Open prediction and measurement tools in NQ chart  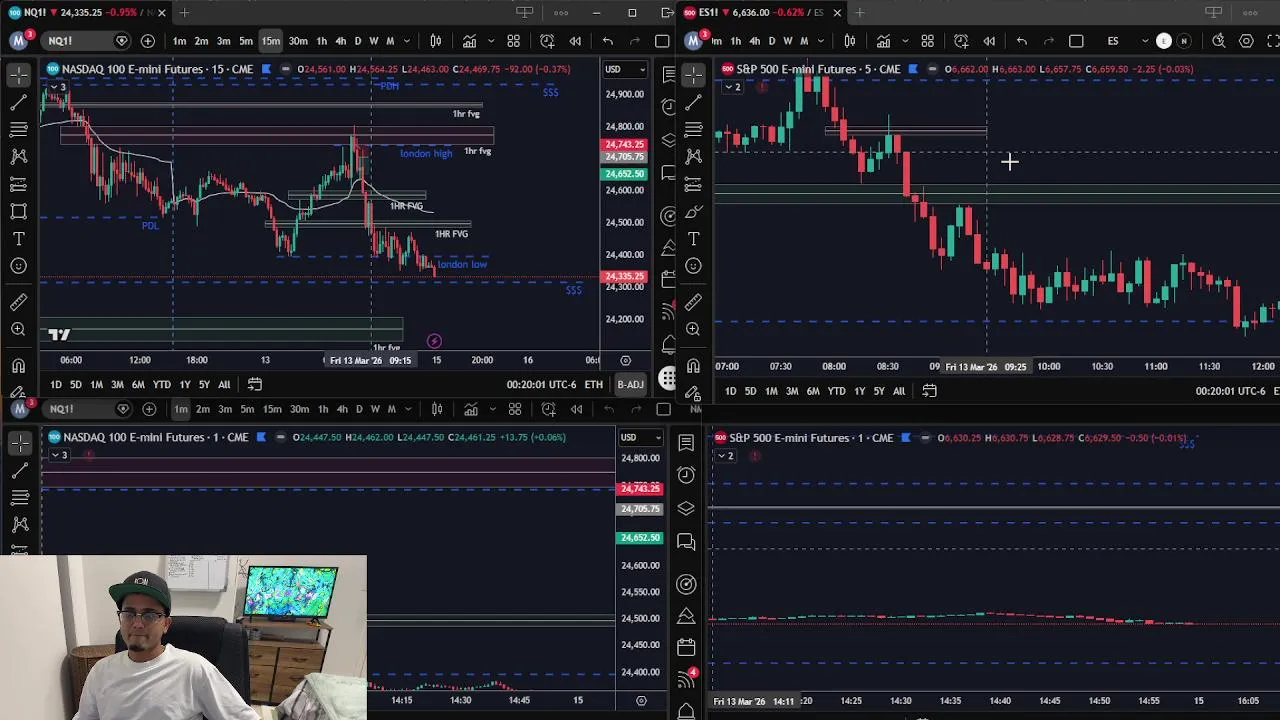[x=18, y=184]
